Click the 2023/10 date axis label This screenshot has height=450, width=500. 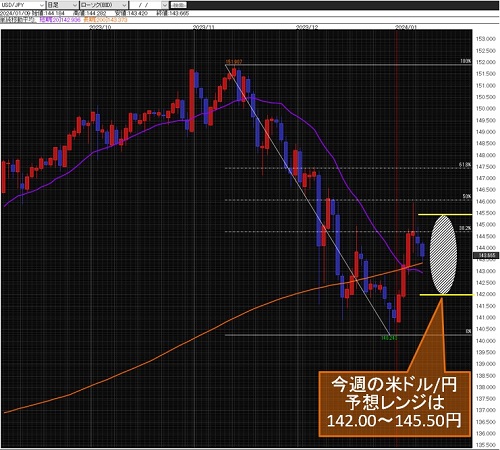(100, 27)
